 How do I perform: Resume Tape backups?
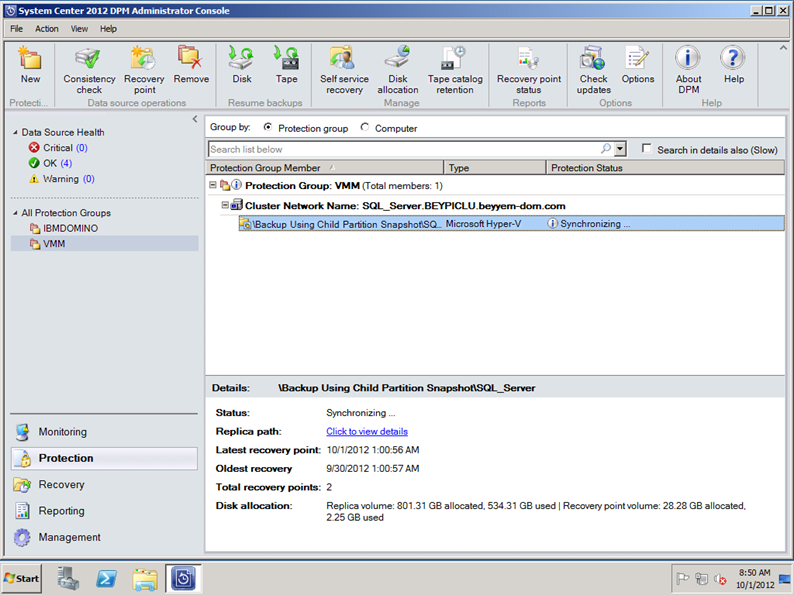click(286, 64)
